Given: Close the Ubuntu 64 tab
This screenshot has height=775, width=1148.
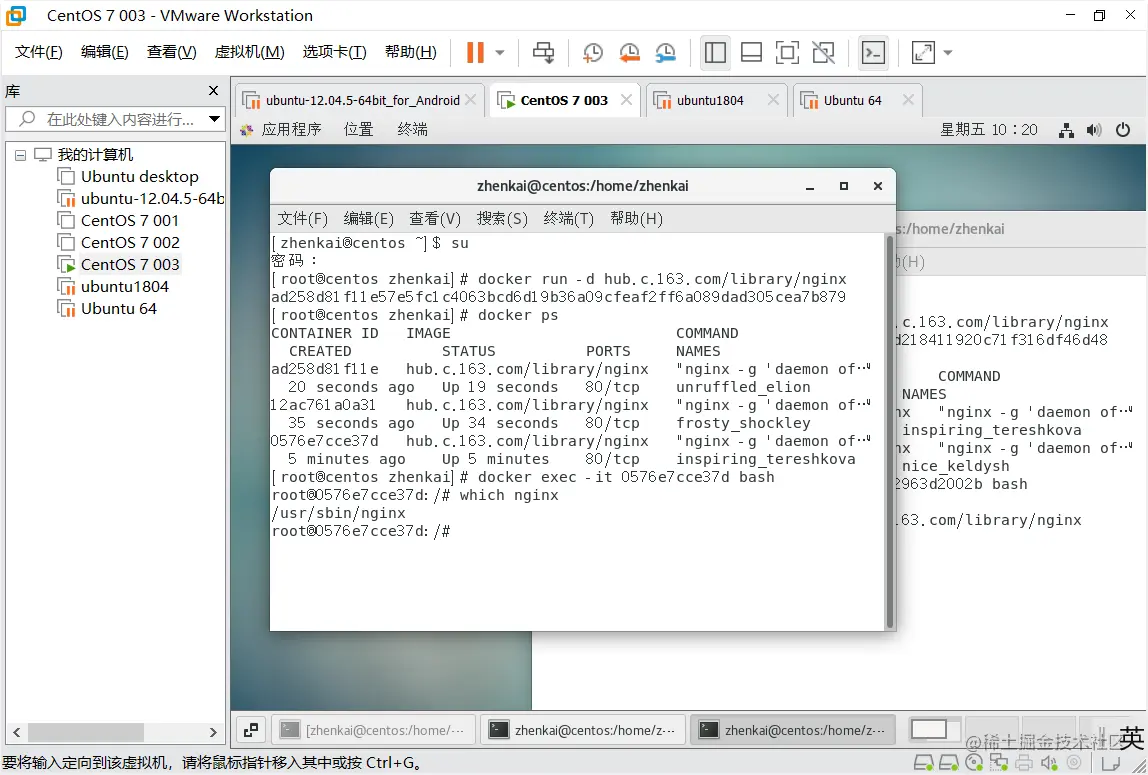Looking at the screenshot, I should (x=908, y=100).
